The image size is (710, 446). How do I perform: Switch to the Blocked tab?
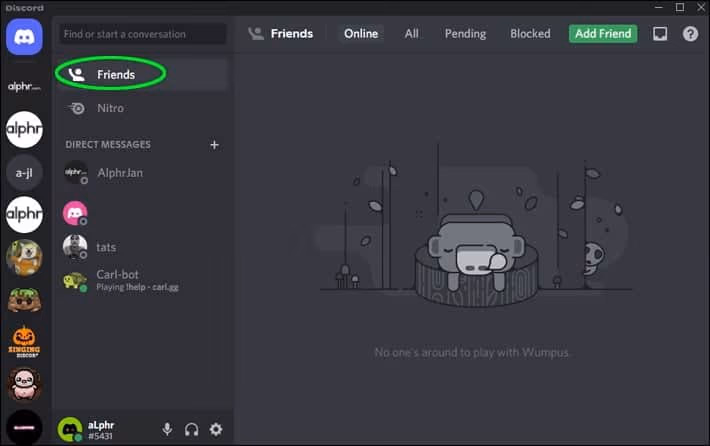530,34
